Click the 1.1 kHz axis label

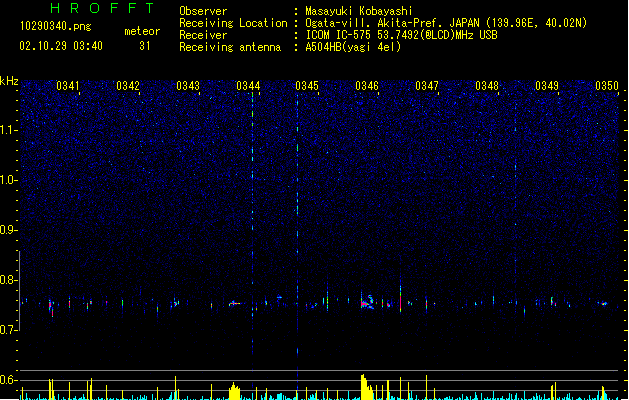9,130
